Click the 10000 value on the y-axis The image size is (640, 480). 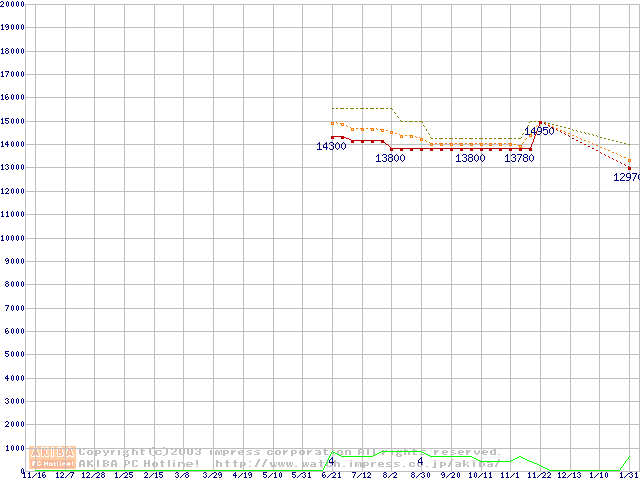(13, 238)
